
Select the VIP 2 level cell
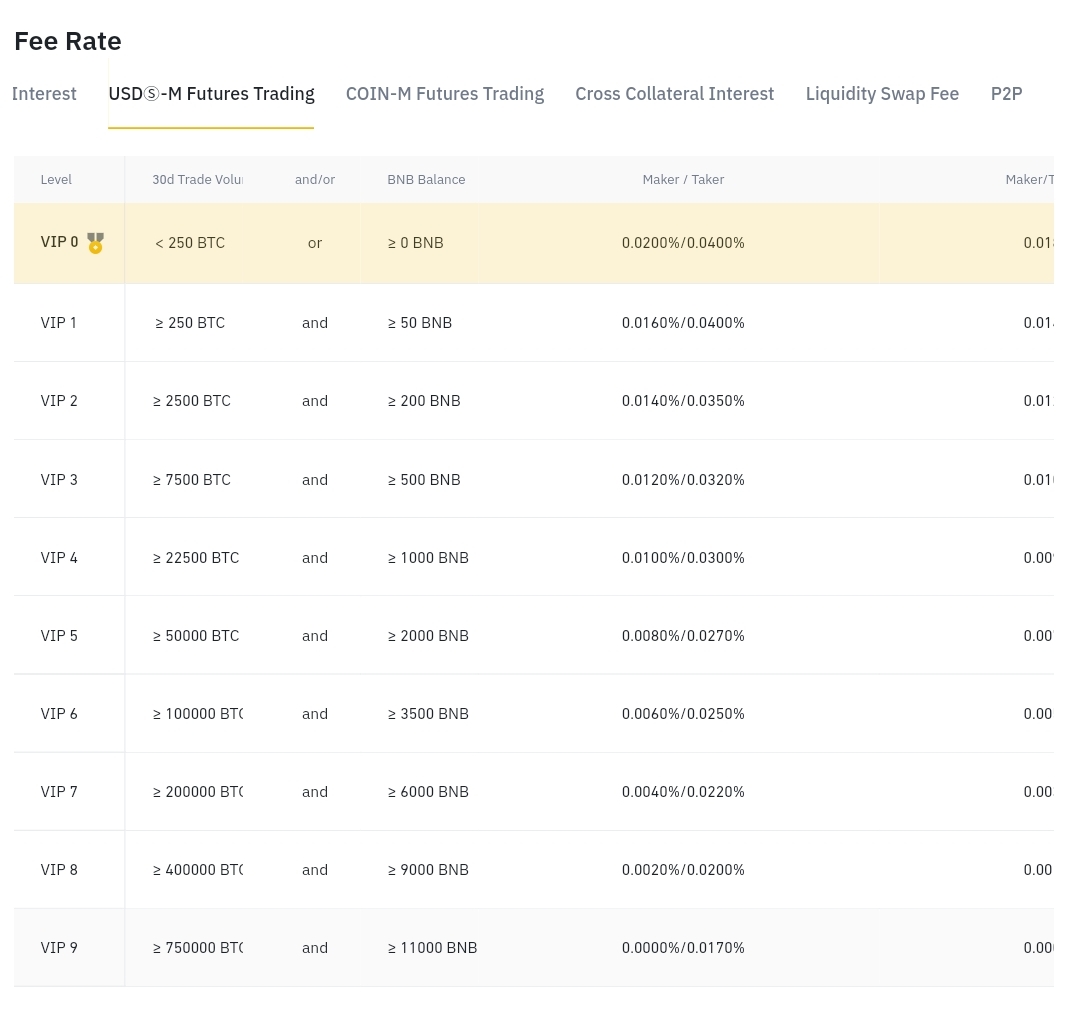[59, 401]
